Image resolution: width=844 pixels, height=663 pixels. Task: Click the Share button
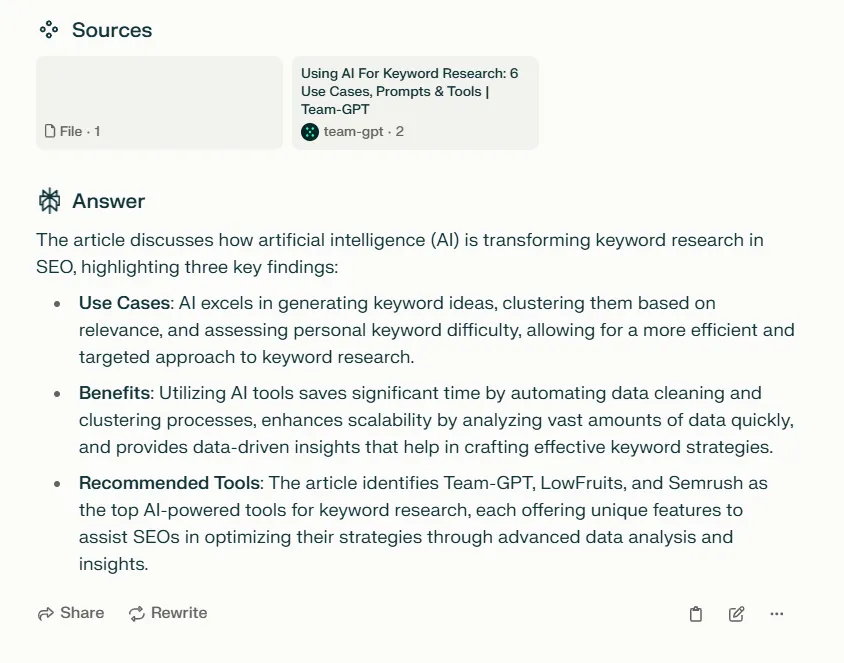point(71,613)
